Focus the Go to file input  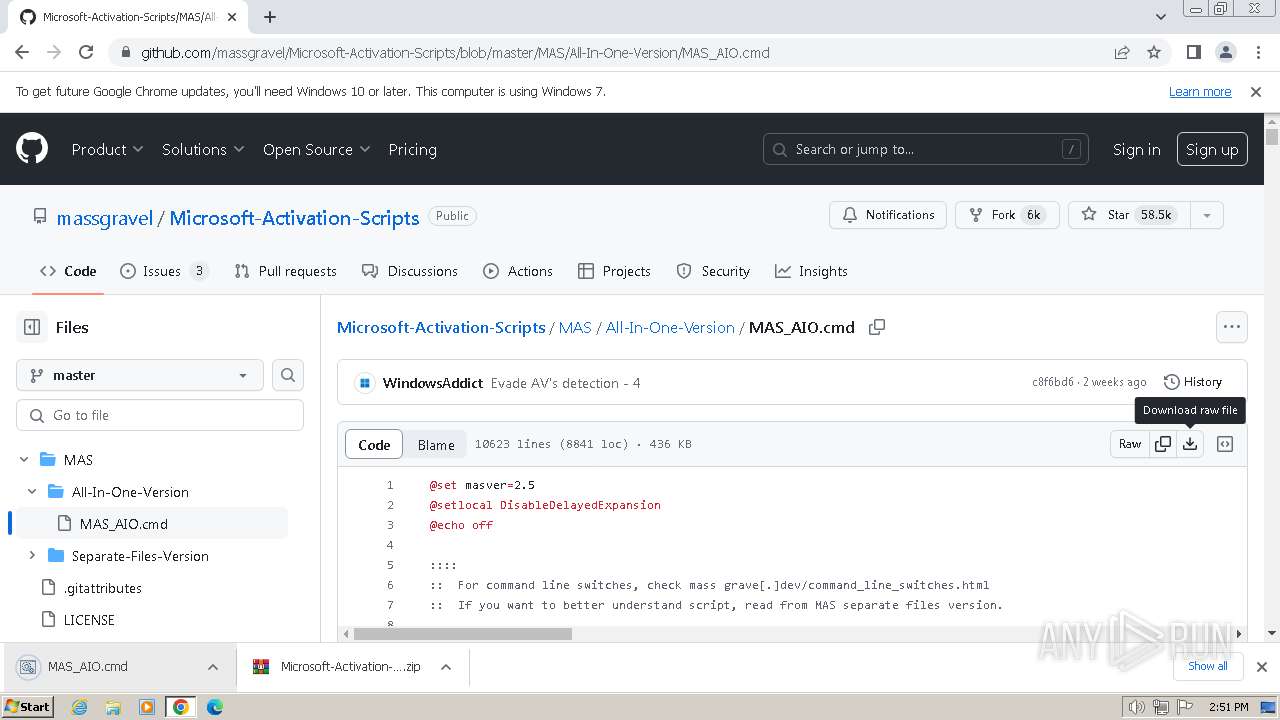(x=160, y=415)
